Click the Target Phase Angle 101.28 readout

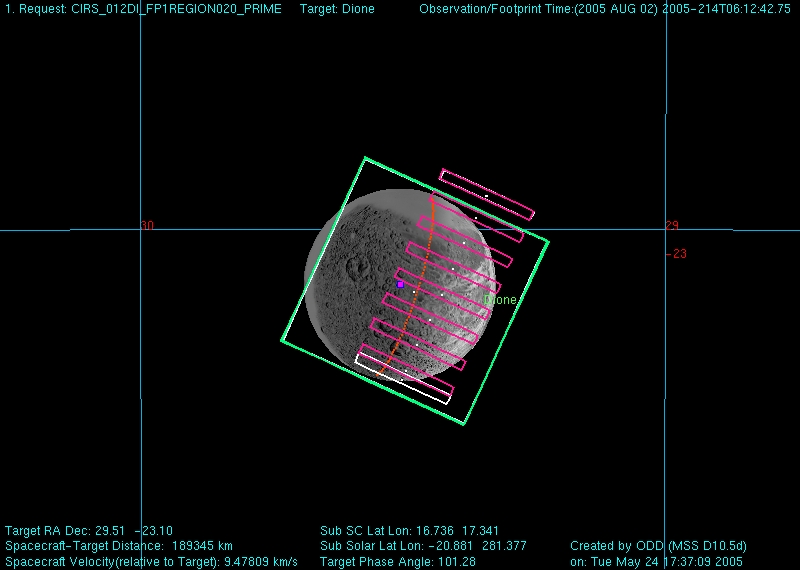397,561
